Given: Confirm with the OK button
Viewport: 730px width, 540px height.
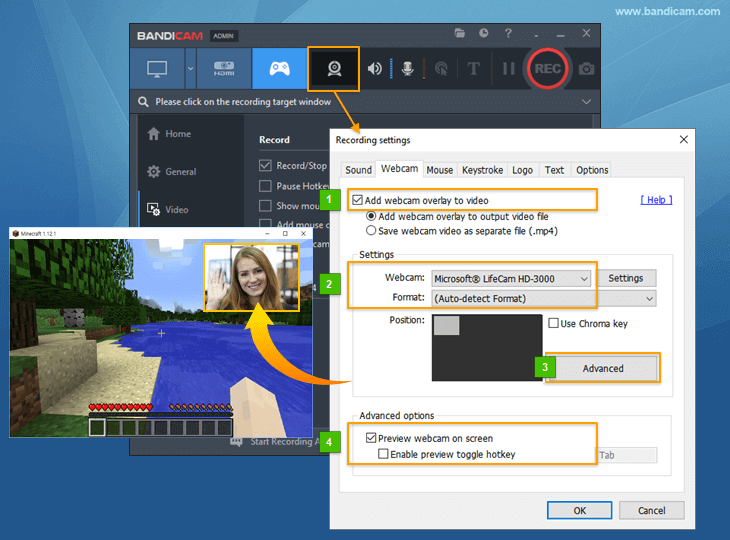Looking at the screenshot, I should (x=580, y=510).
